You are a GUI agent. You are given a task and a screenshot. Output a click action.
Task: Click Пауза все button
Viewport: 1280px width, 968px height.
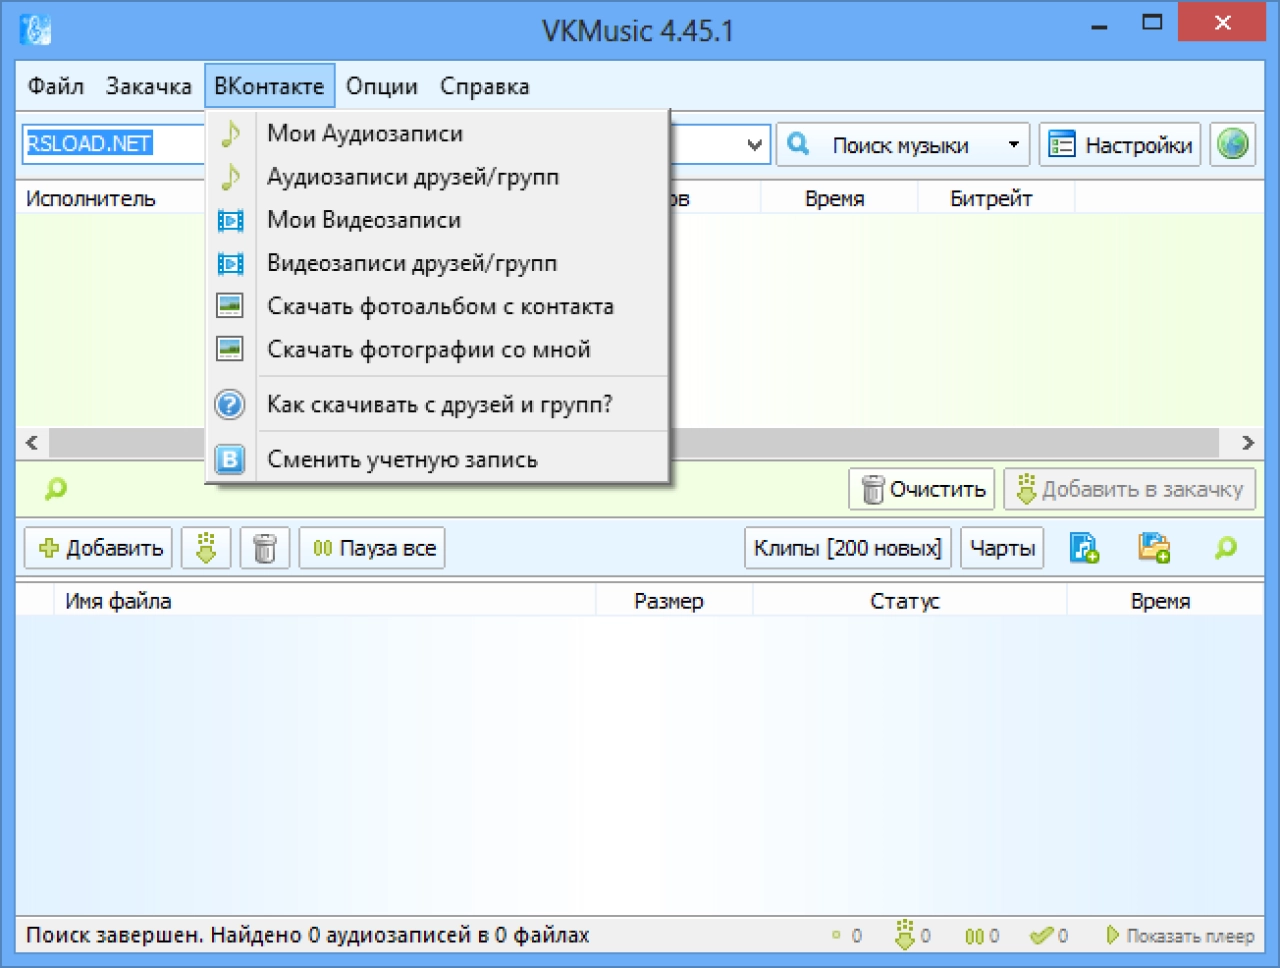(372, 548)
